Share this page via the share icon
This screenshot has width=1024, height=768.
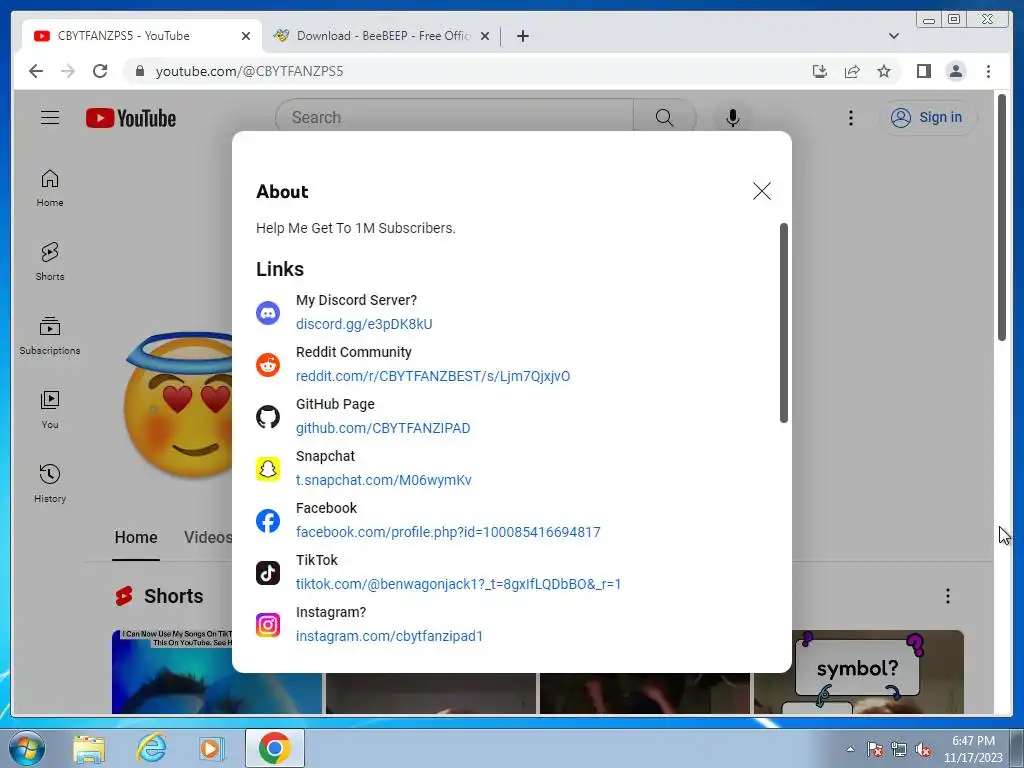click(x=852, y=71)
